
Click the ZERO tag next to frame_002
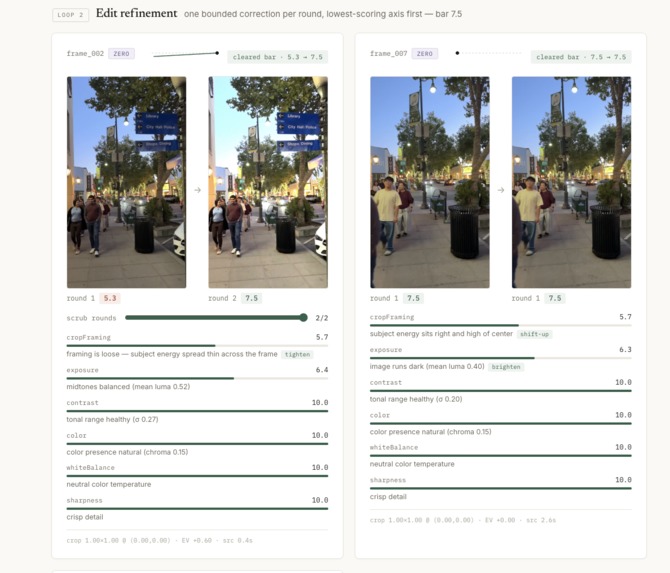pos(121,54)
